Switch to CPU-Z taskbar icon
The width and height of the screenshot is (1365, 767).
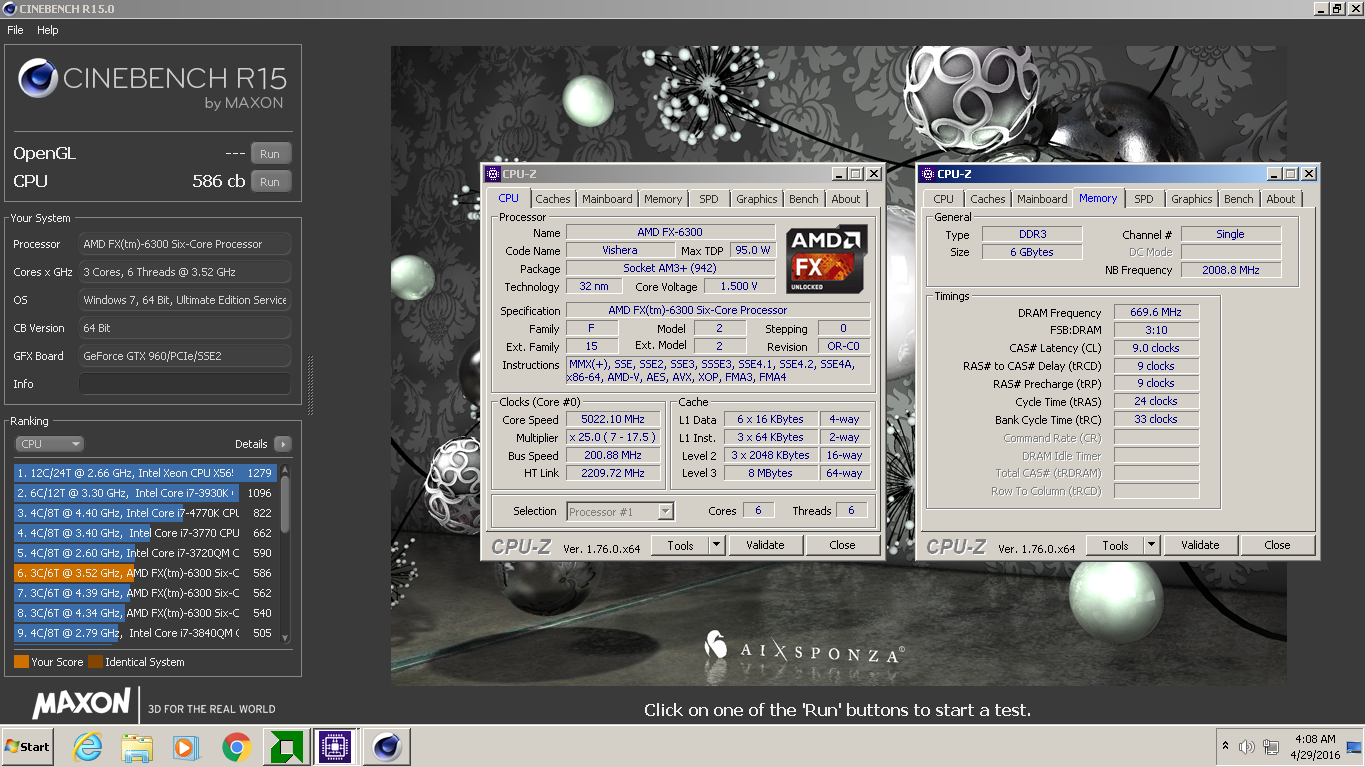pos(334,747)
